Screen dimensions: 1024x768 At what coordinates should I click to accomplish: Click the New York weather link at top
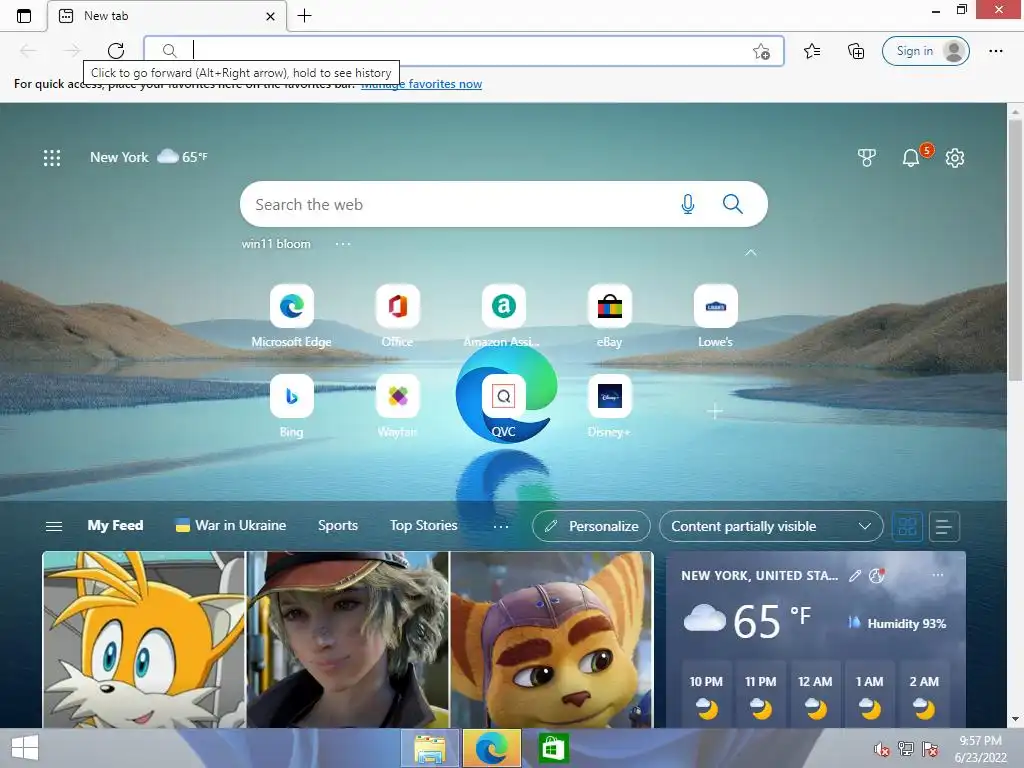pyautogui.click(x=149, y=157)
